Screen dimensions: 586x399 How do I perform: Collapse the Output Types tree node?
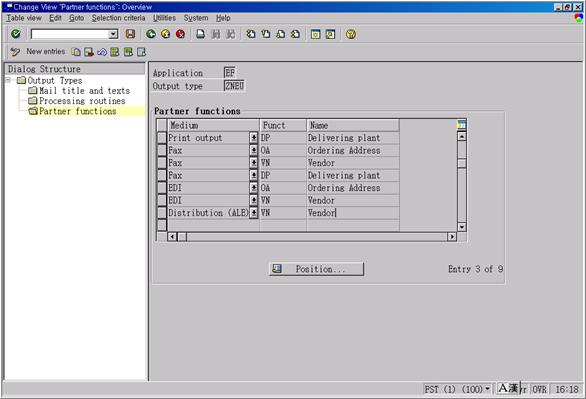click(x=7, y=80)
